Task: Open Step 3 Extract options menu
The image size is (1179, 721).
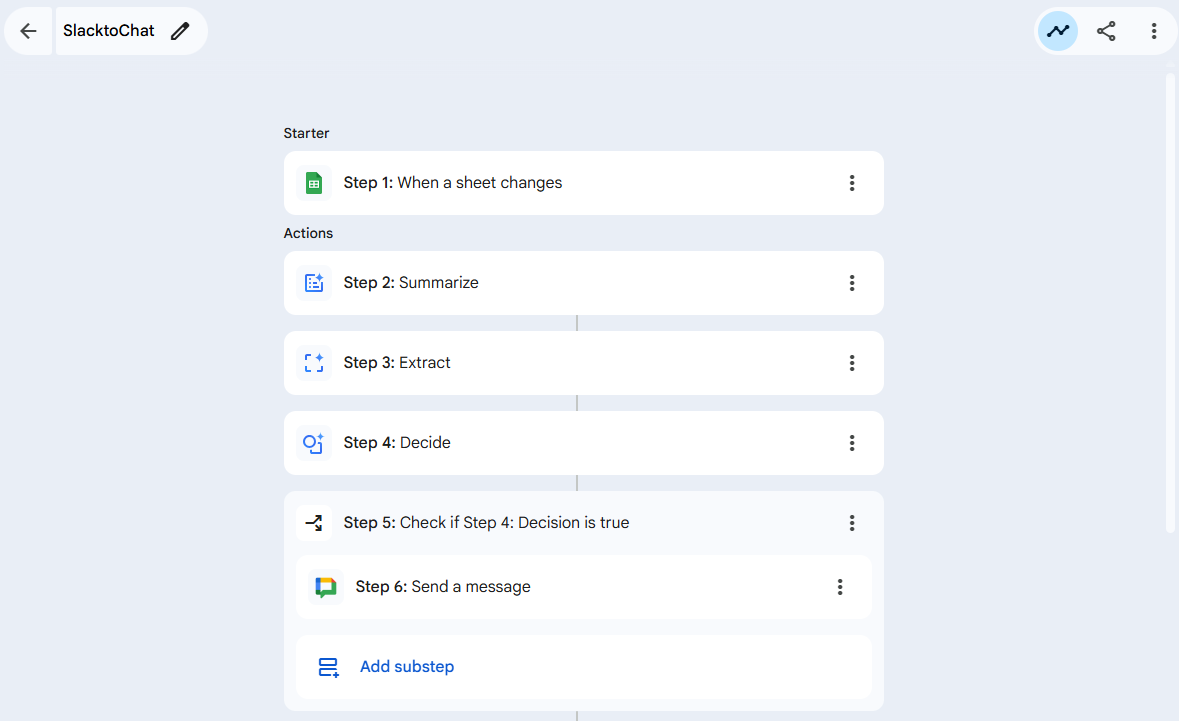Action: click(x=852, y=363)
